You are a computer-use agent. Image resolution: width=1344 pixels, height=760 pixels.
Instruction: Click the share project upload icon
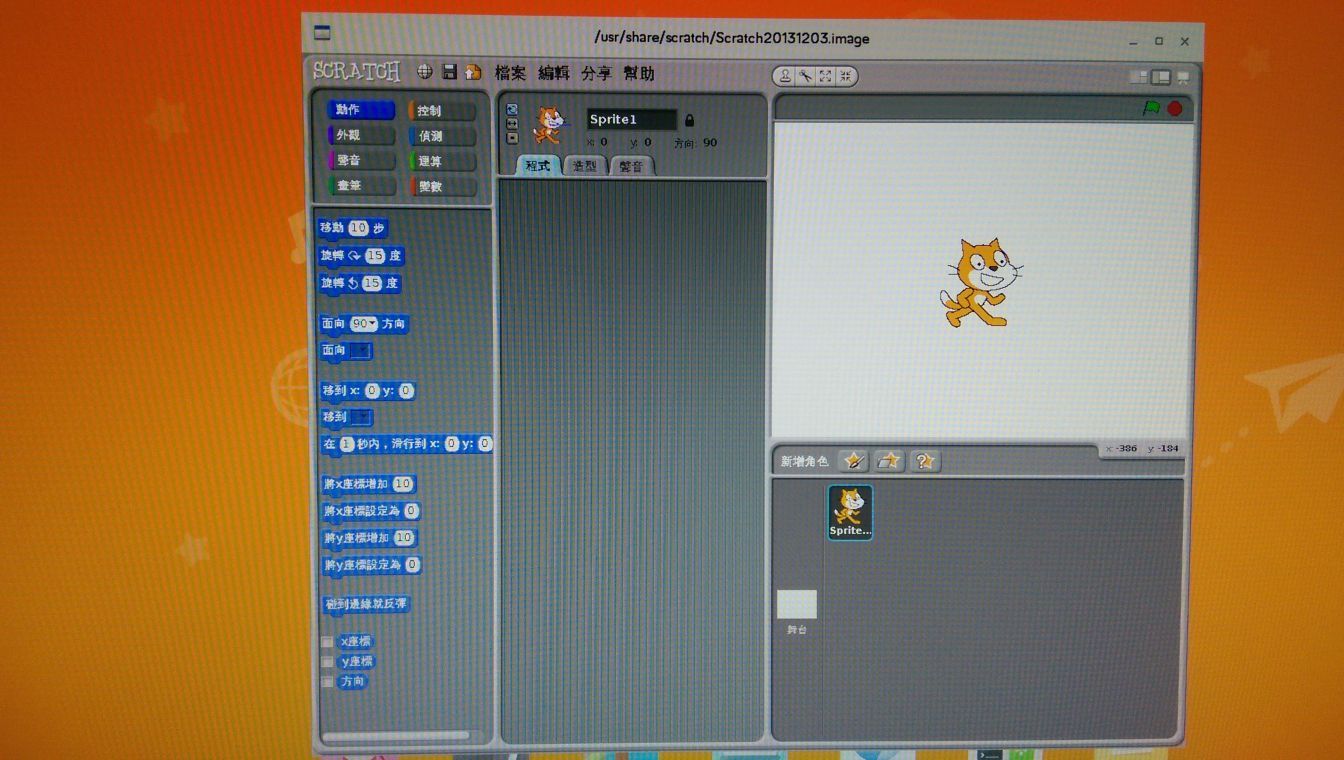click(x=473, y=72)
